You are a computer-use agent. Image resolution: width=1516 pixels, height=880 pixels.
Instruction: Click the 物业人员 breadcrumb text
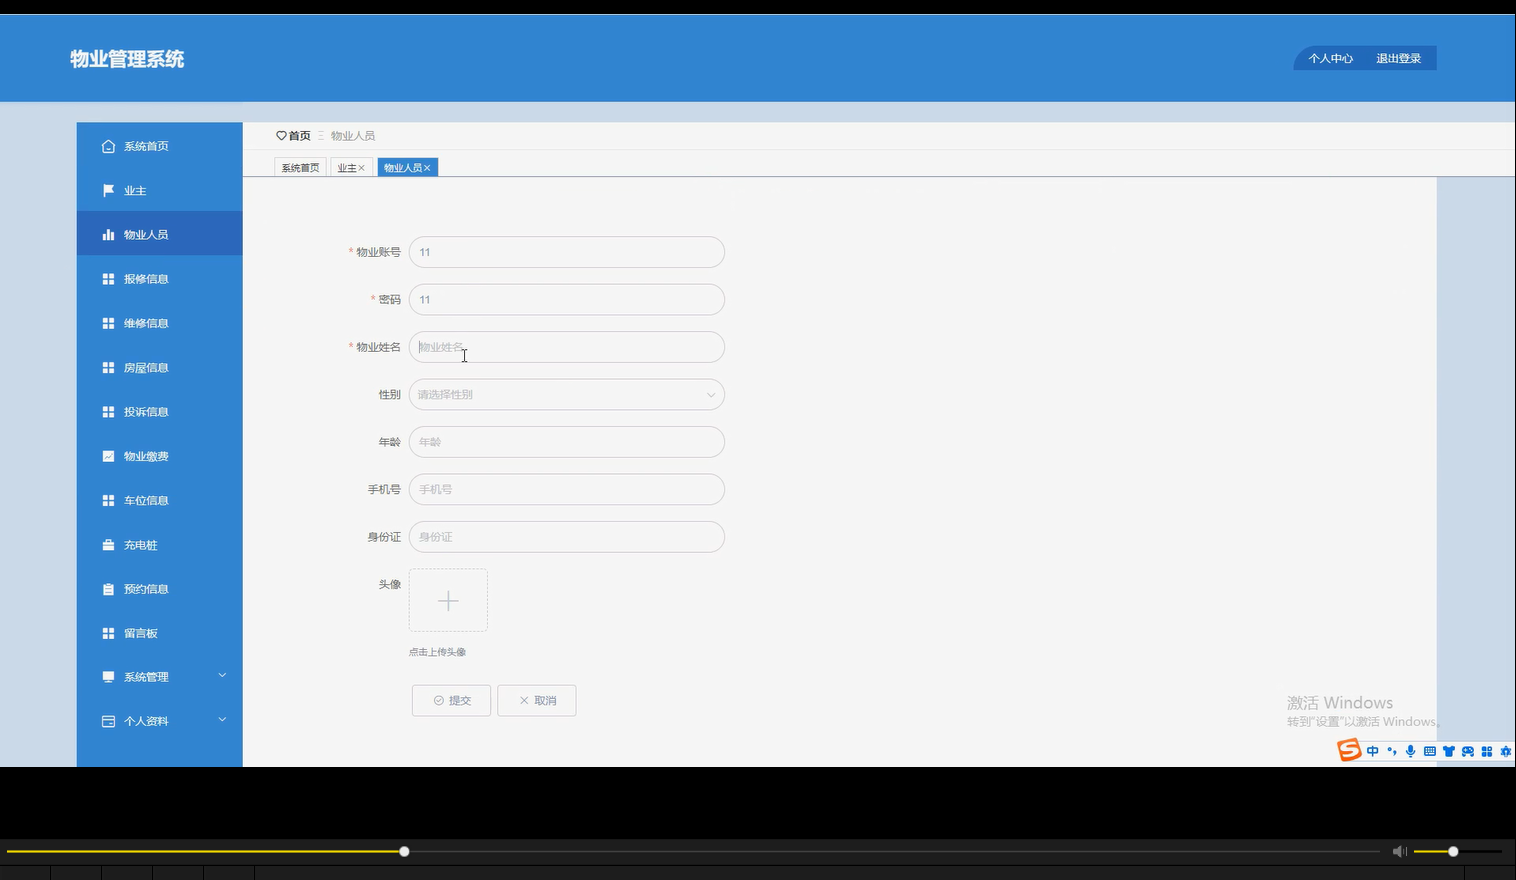pos(353,136)
